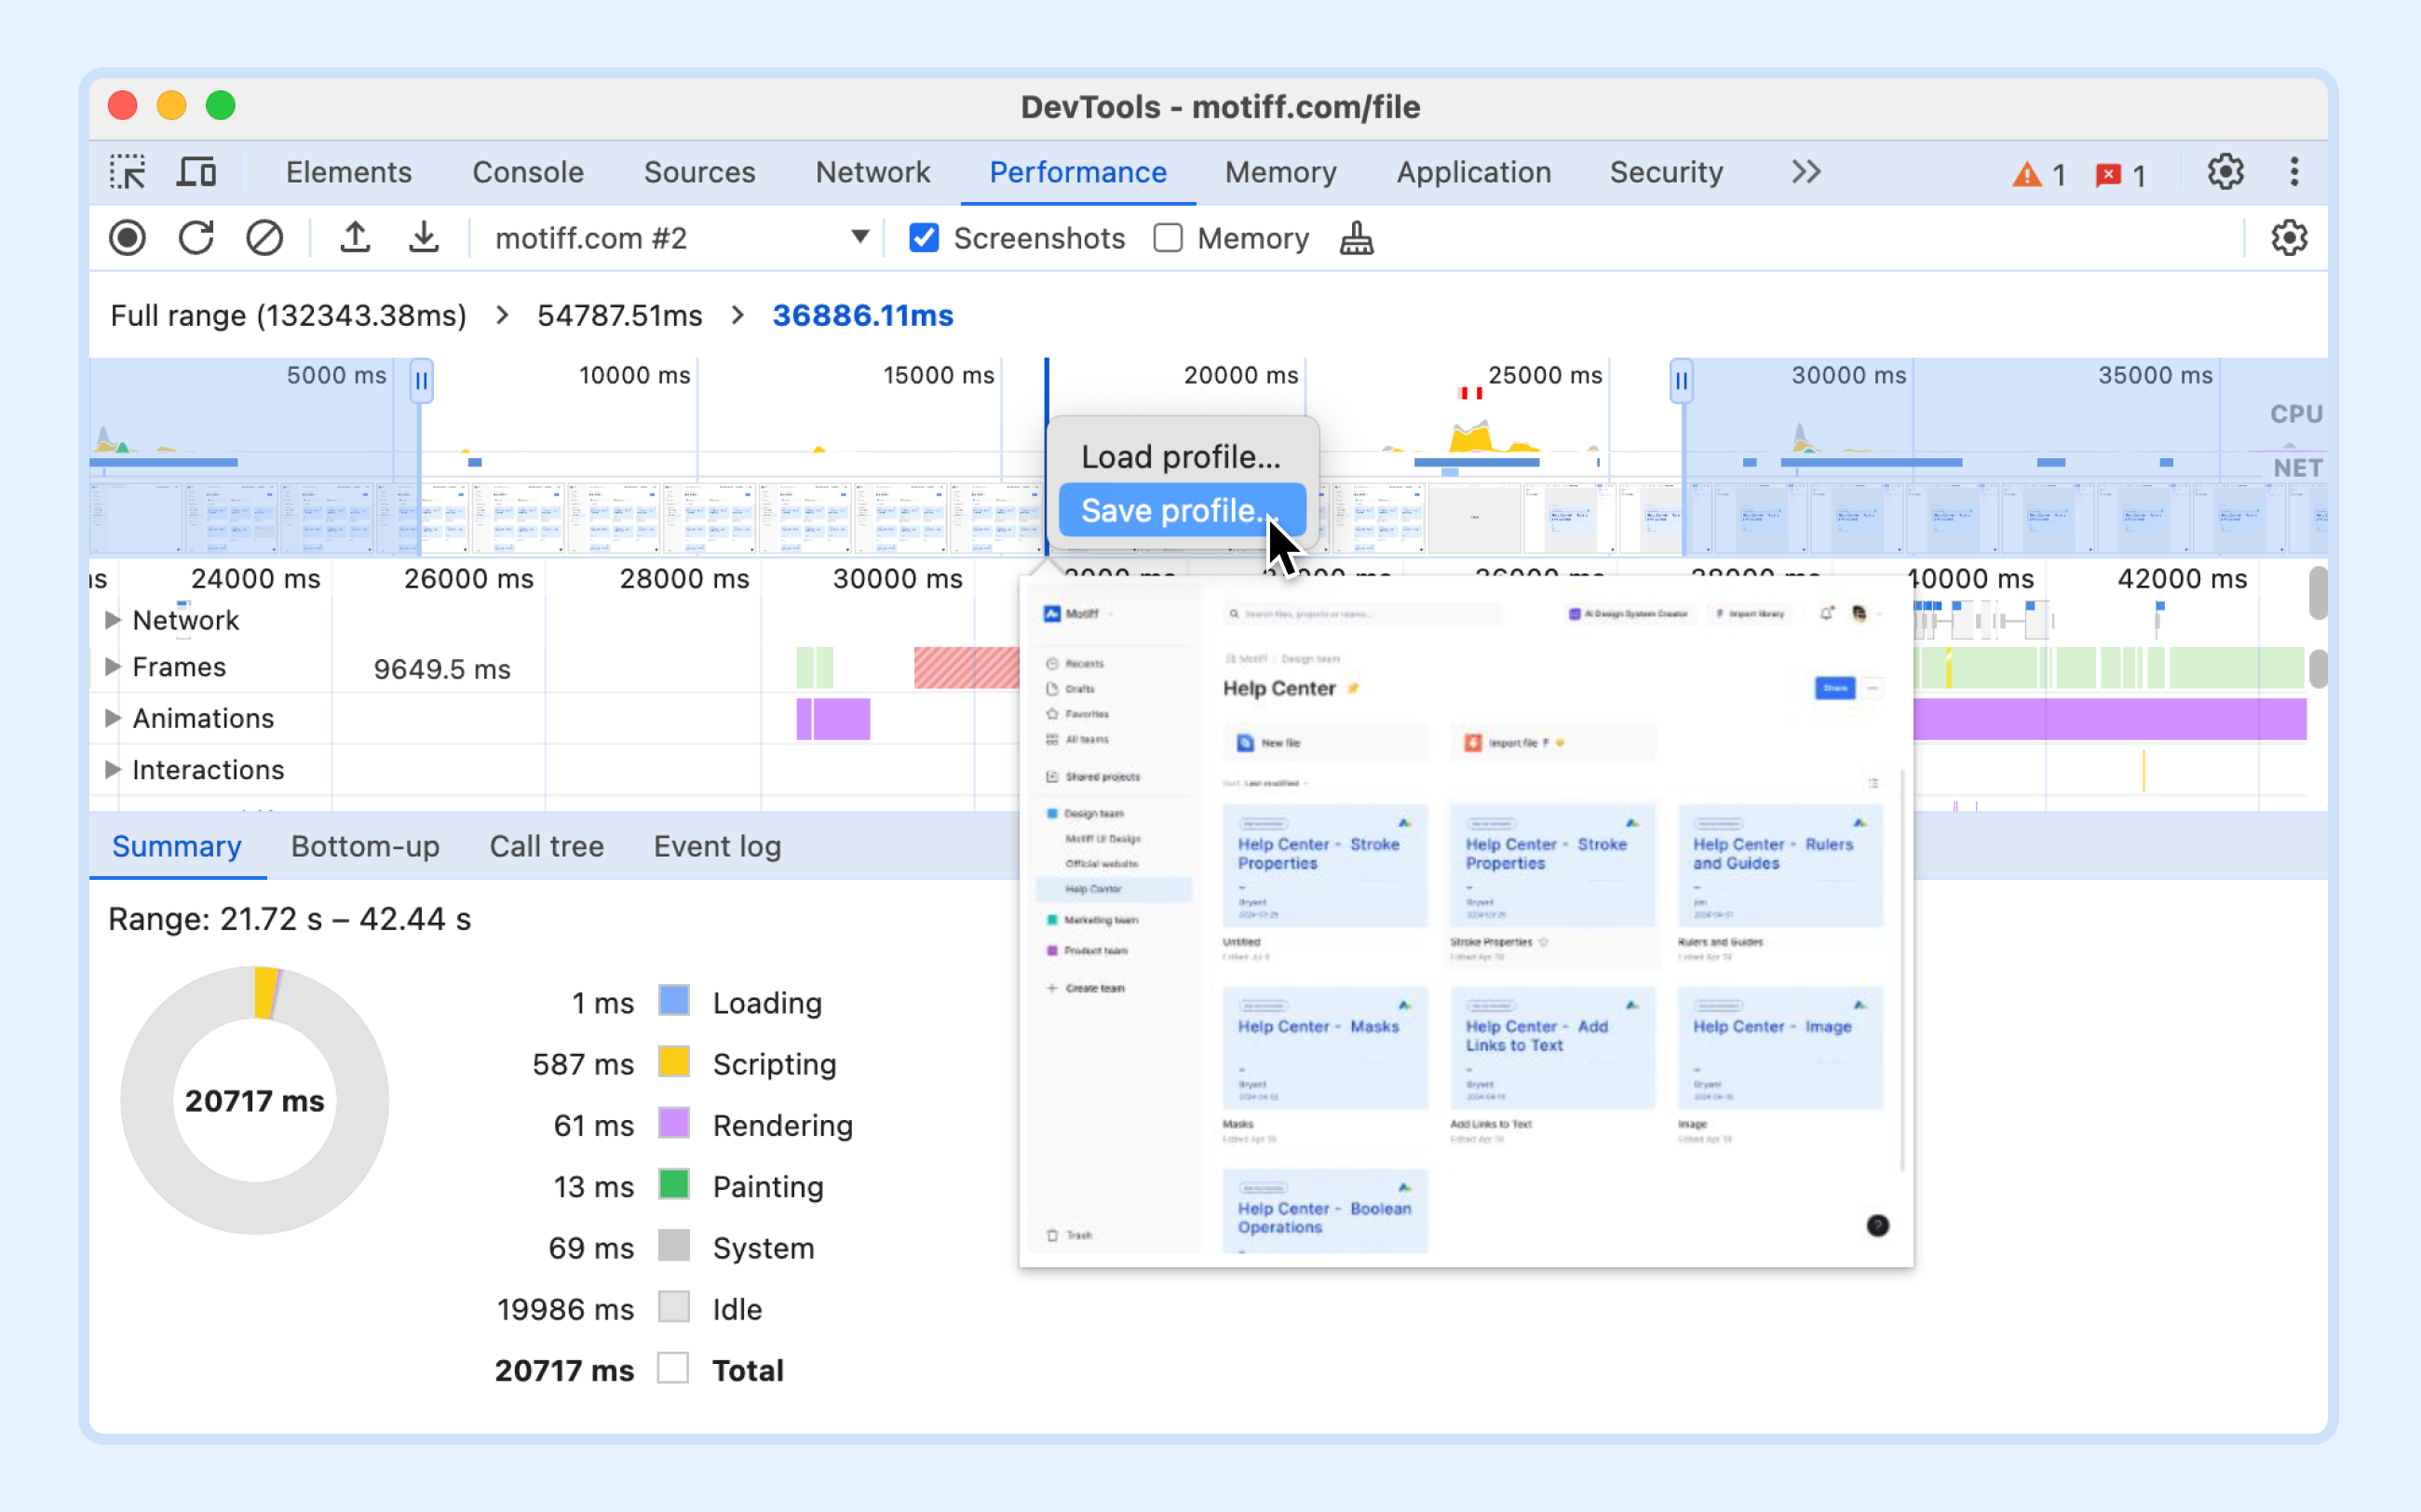
Task: Activate the inspect element picker icon
Action: tap(127, 172)
